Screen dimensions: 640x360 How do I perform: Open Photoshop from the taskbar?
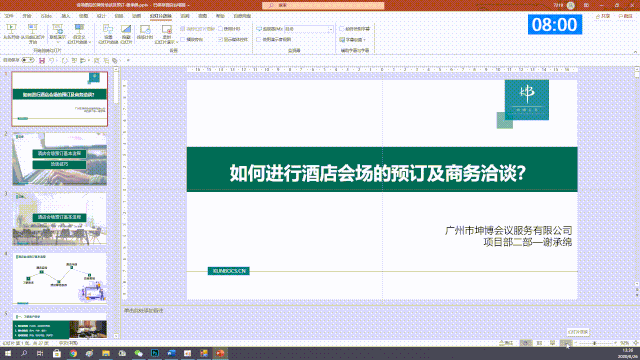[x=155, y=353]
